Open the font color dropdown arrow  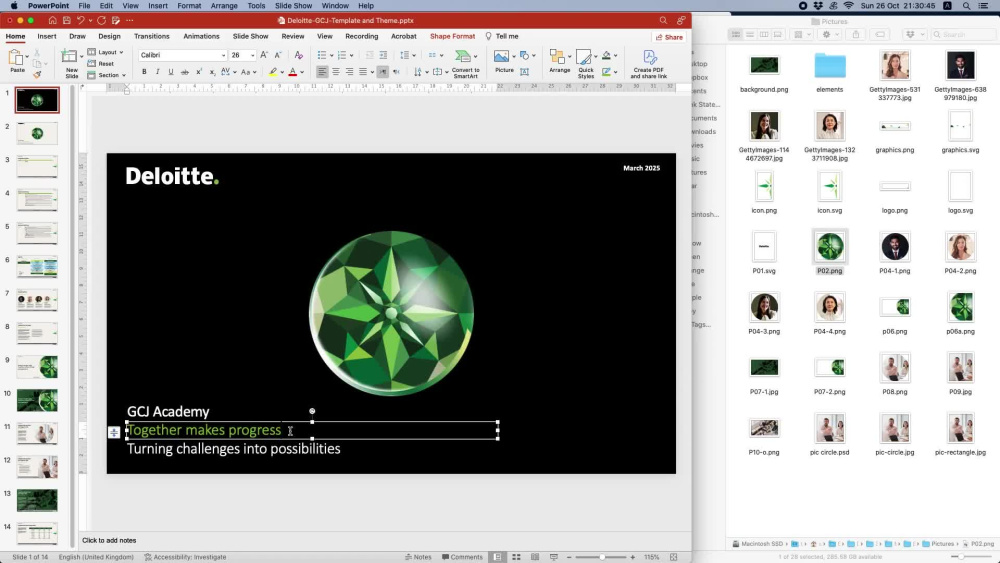302,72
